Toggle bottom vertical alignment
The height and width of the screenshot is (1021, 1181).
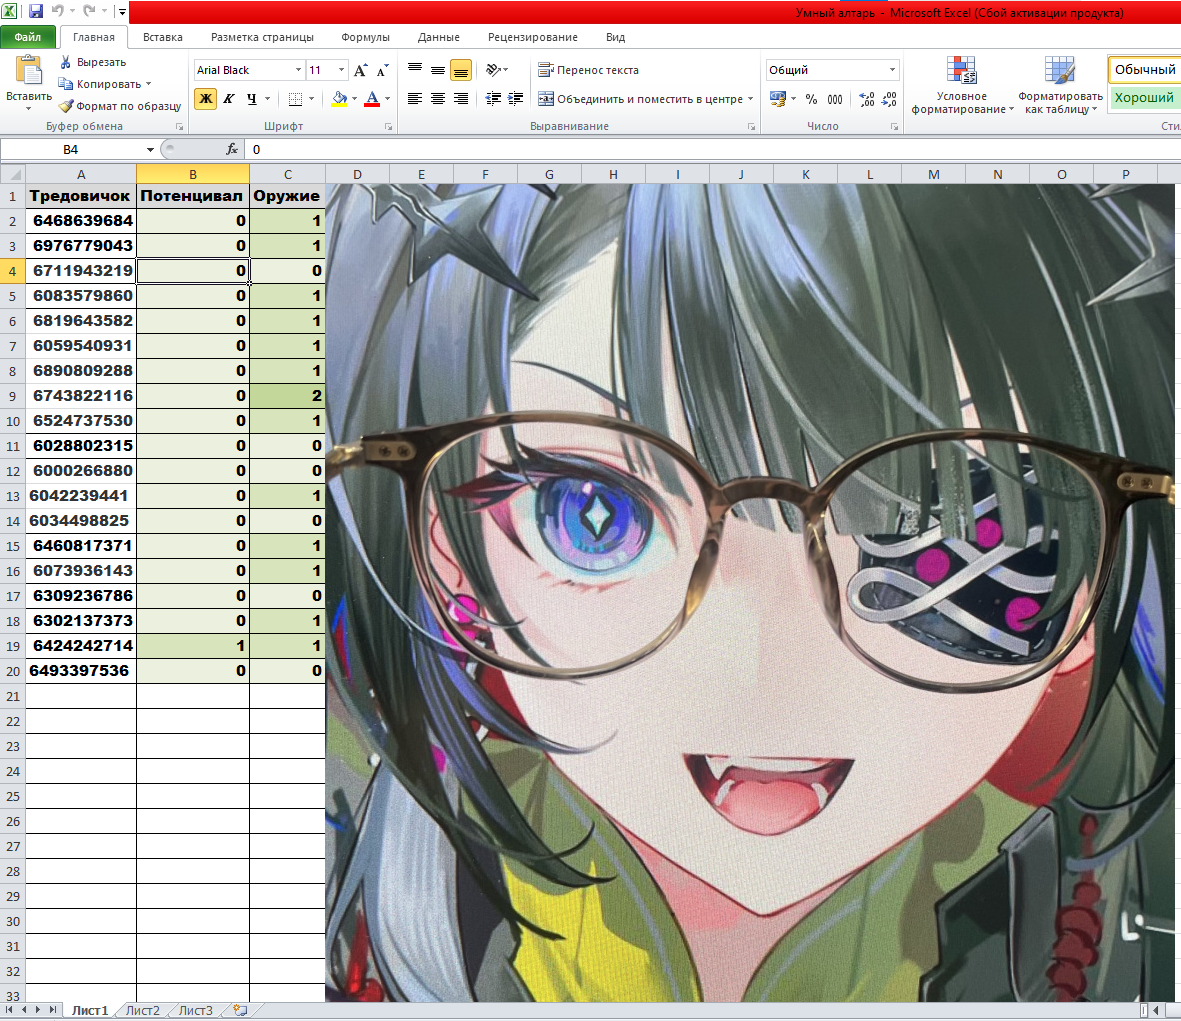(461, 70)
